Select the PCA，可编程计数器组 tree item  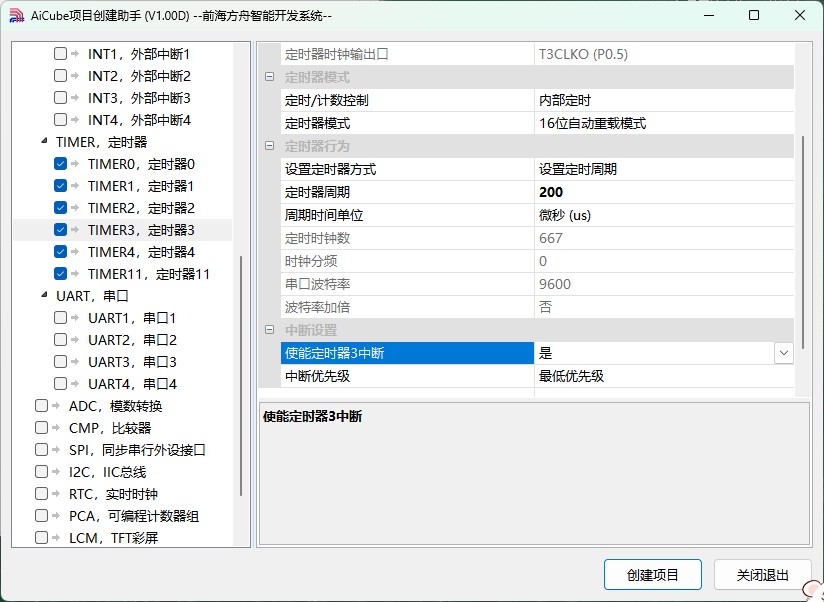tap(134, 516)
